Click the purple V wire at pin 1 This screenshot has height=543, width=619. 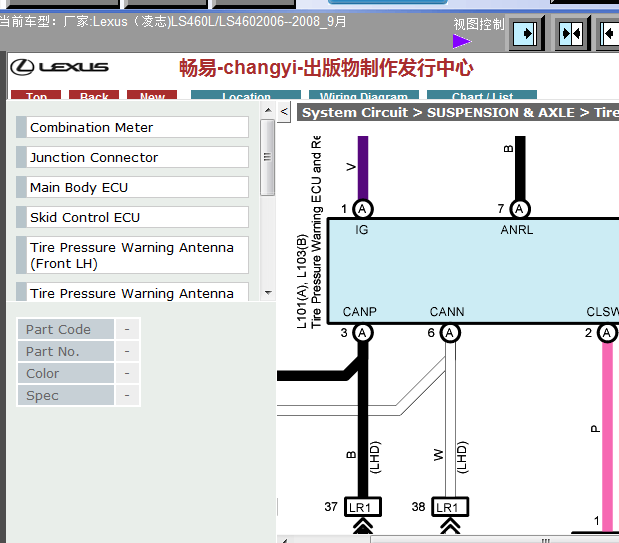[x=363, y=168]
